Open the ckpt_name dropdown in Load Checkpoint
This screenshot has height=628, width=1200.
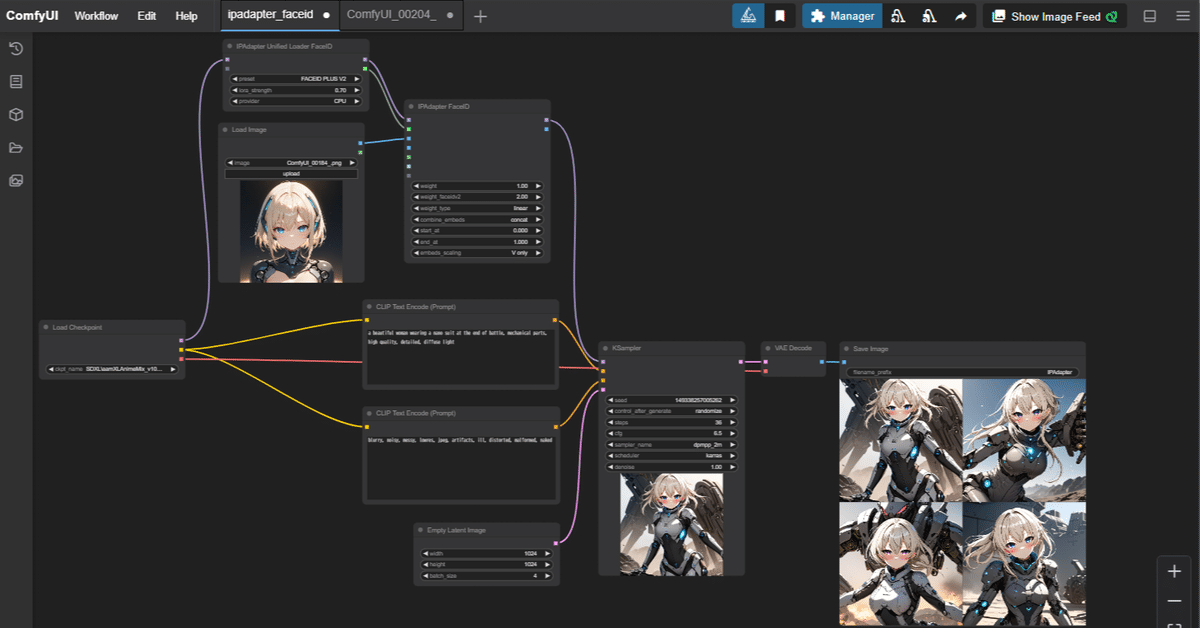point(111,367)
